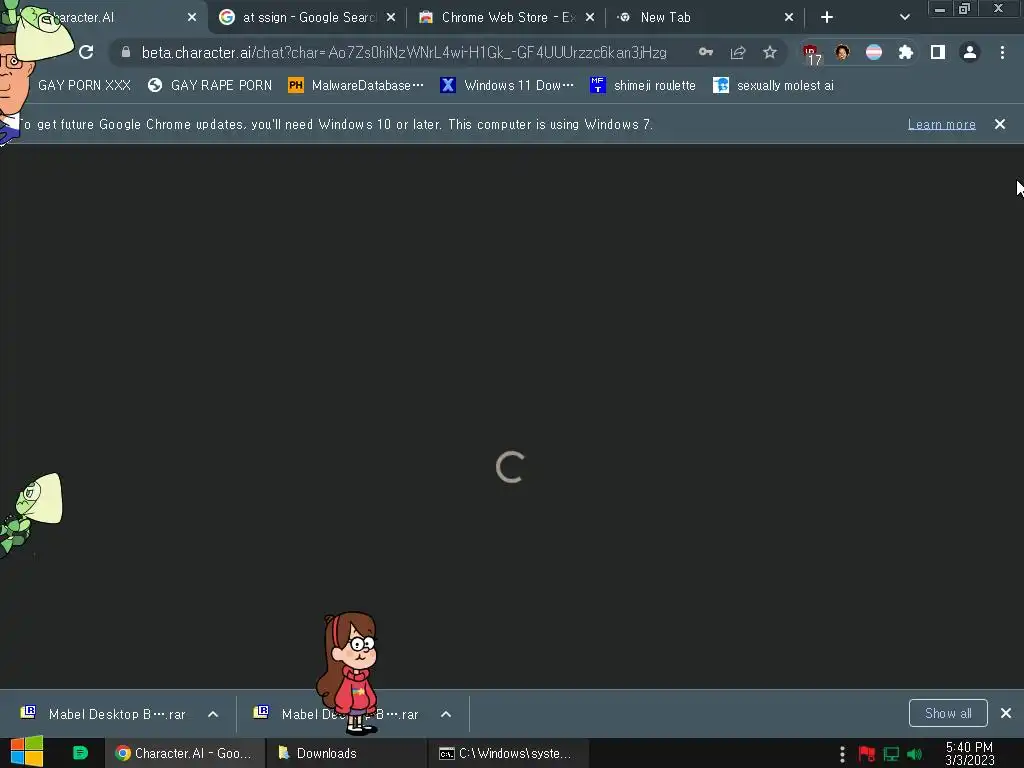The image size is (1024, 768).
Task: Open the MalwareDatabase bookmark
Action: 356,86
